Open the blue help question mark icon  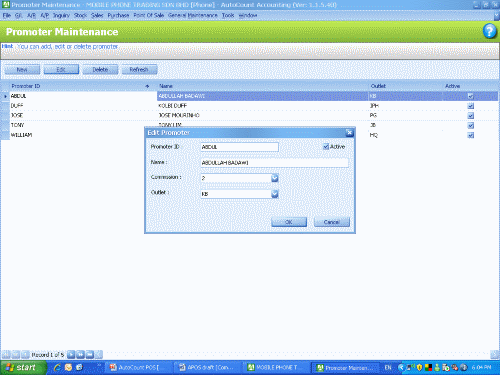point(489,31)
